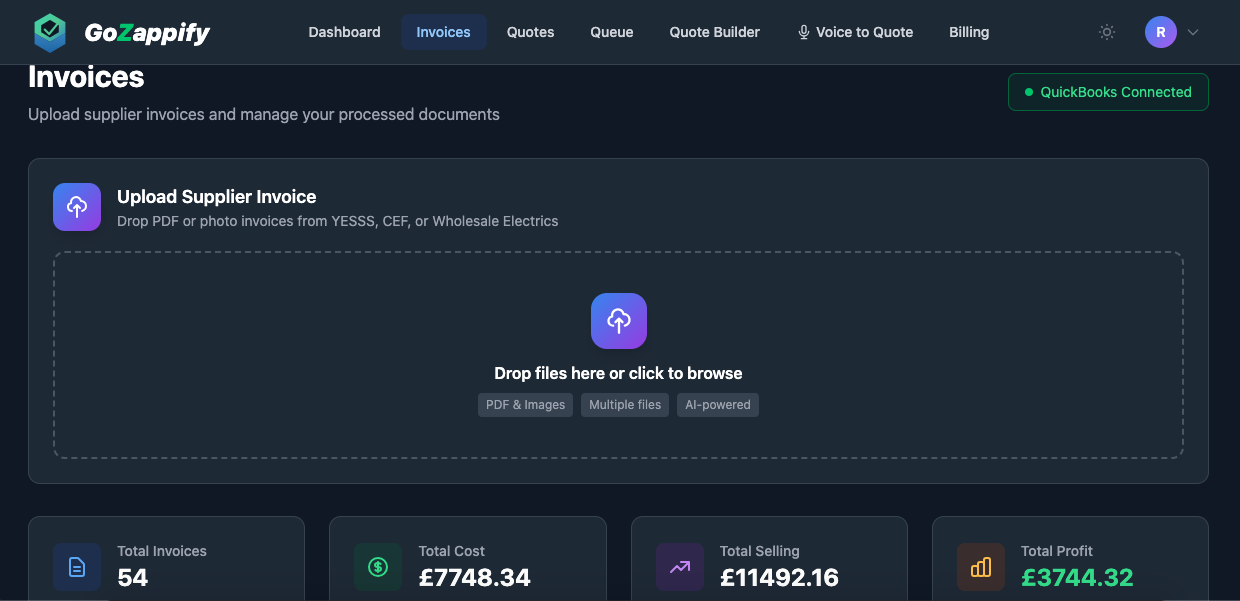Click the GoZappify logo icon
Image resolution: width=1240 pixels, height=601 pixels.
[x=50, y=32]
